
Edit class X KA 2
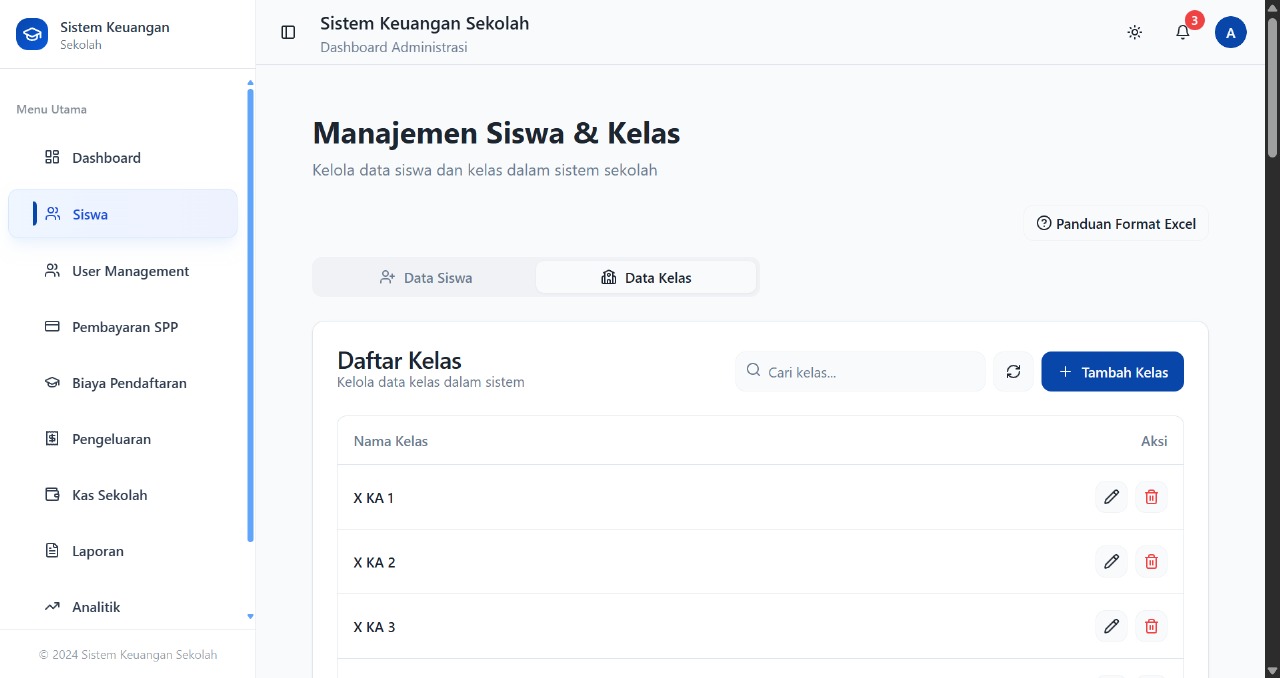tap(1111, 562)
